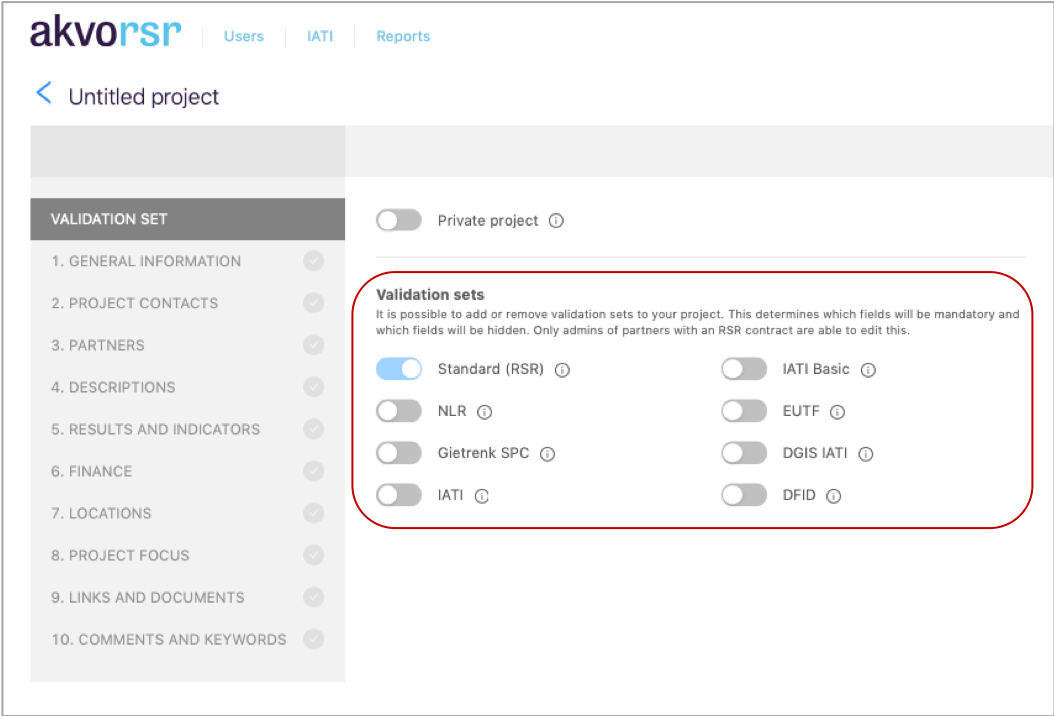Open 10. Comments and Keywords section
Viewport: 1054px width, 716px height.
(188, 639)
